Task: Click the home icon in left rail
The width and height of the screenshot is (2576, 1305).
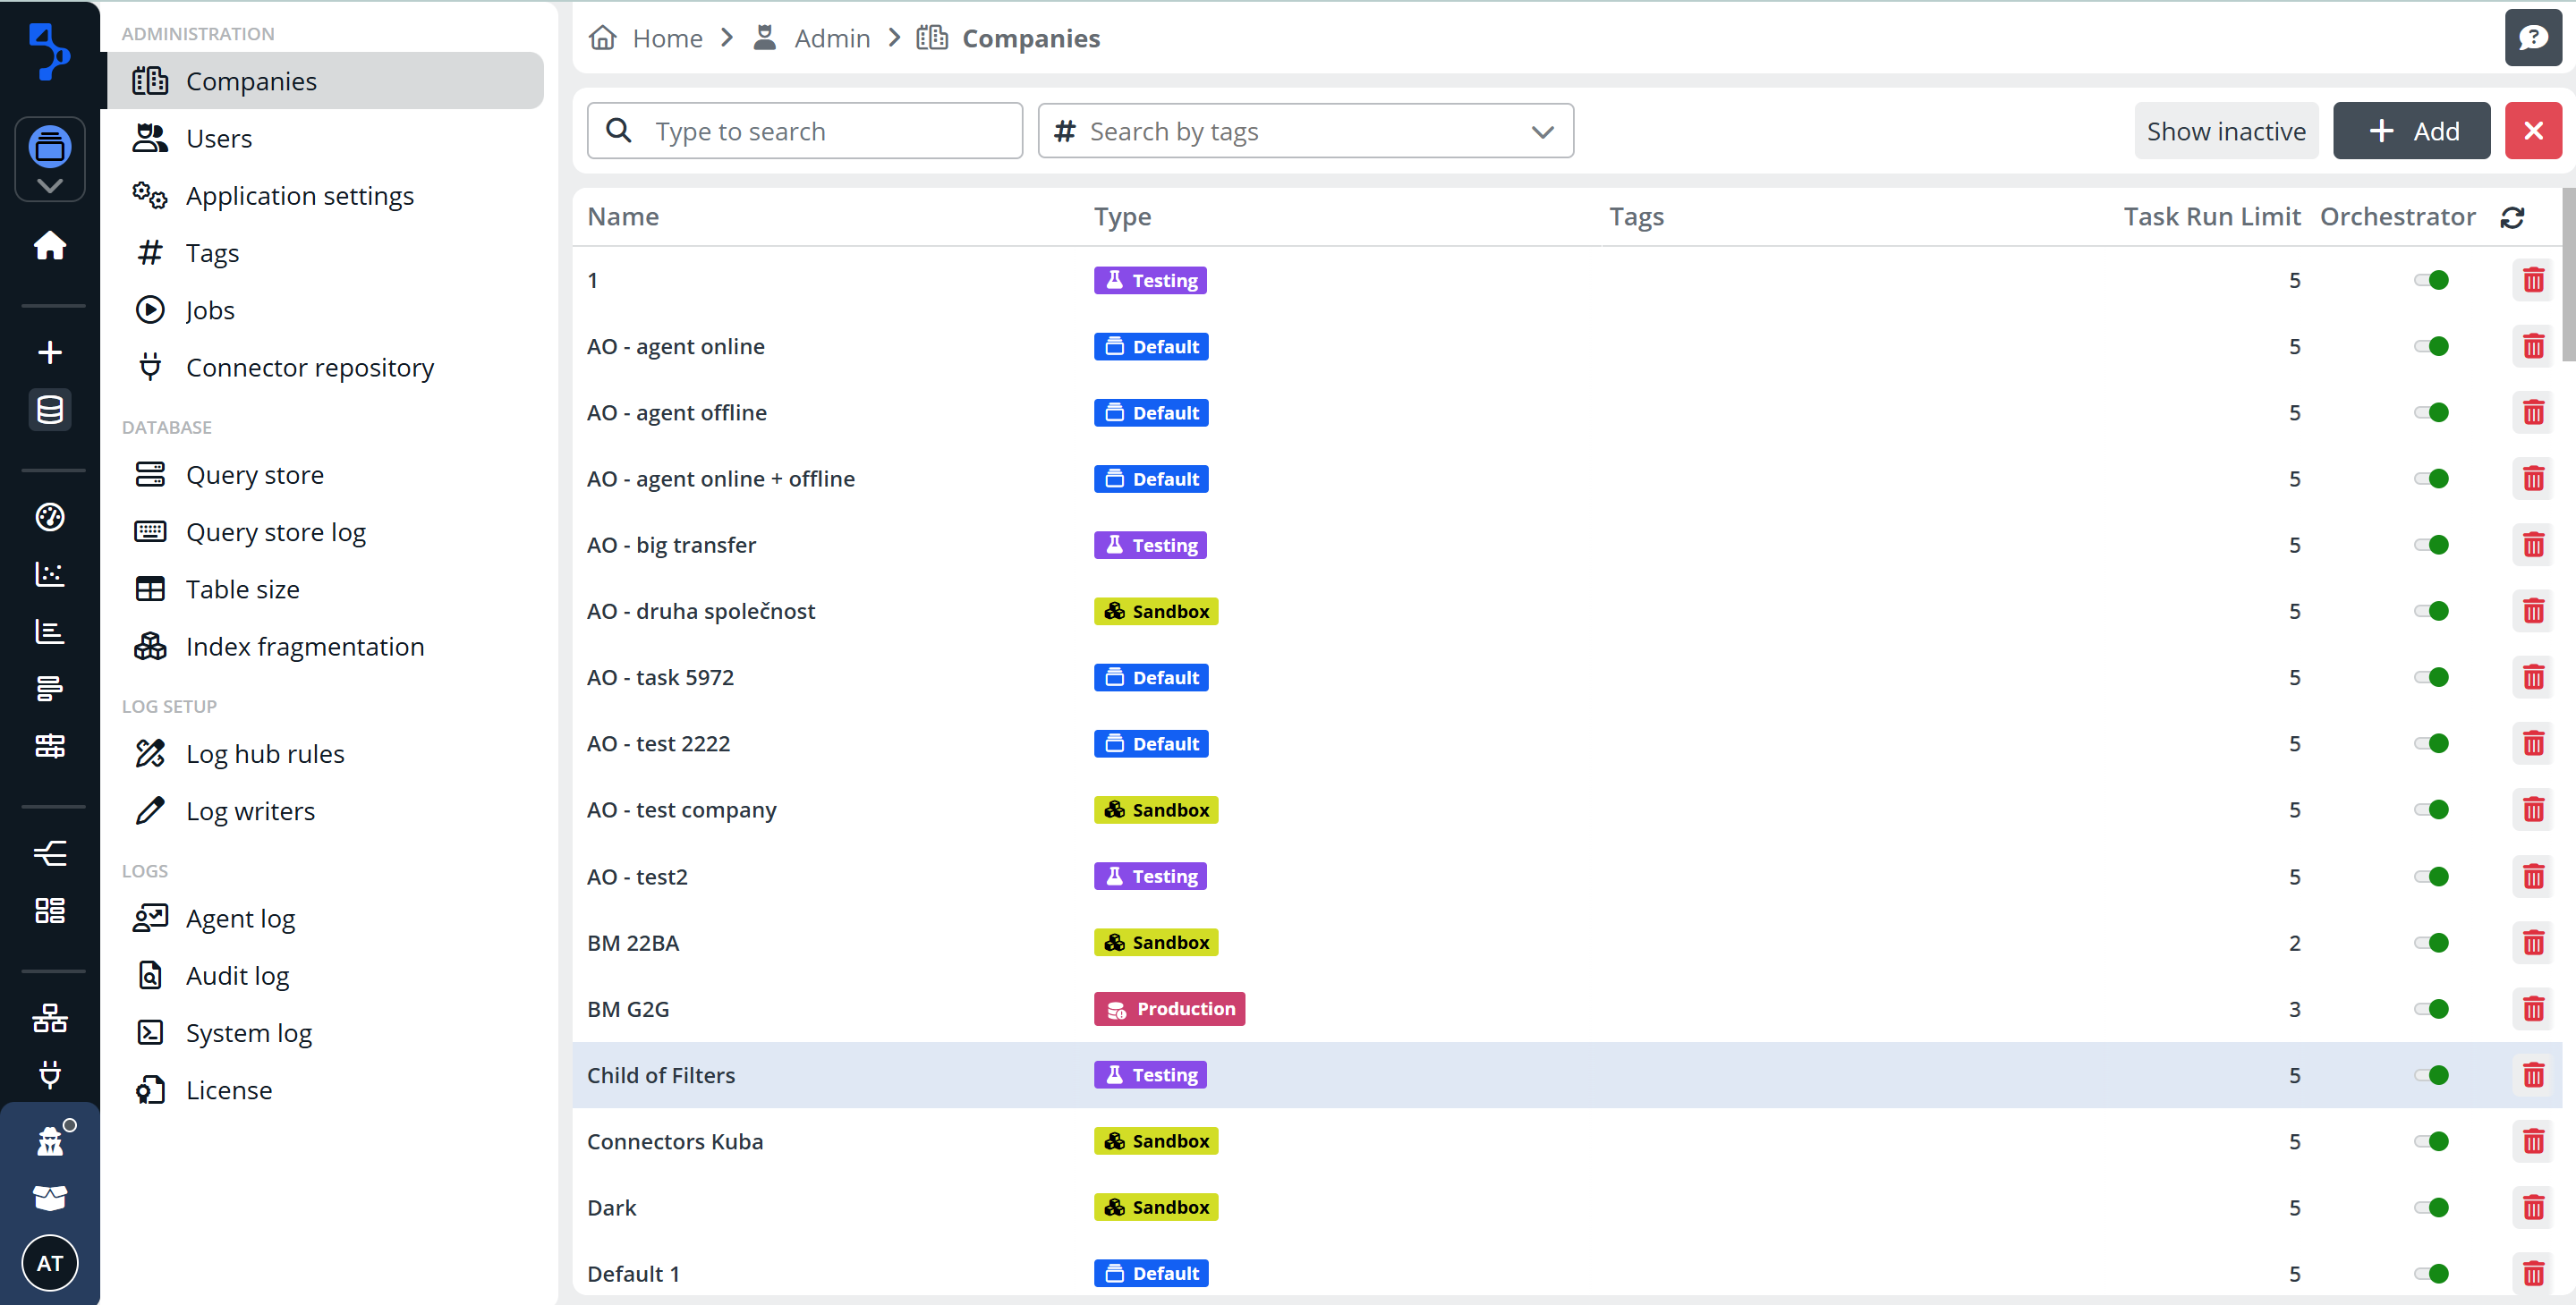Action: click(x=50, y=245)
